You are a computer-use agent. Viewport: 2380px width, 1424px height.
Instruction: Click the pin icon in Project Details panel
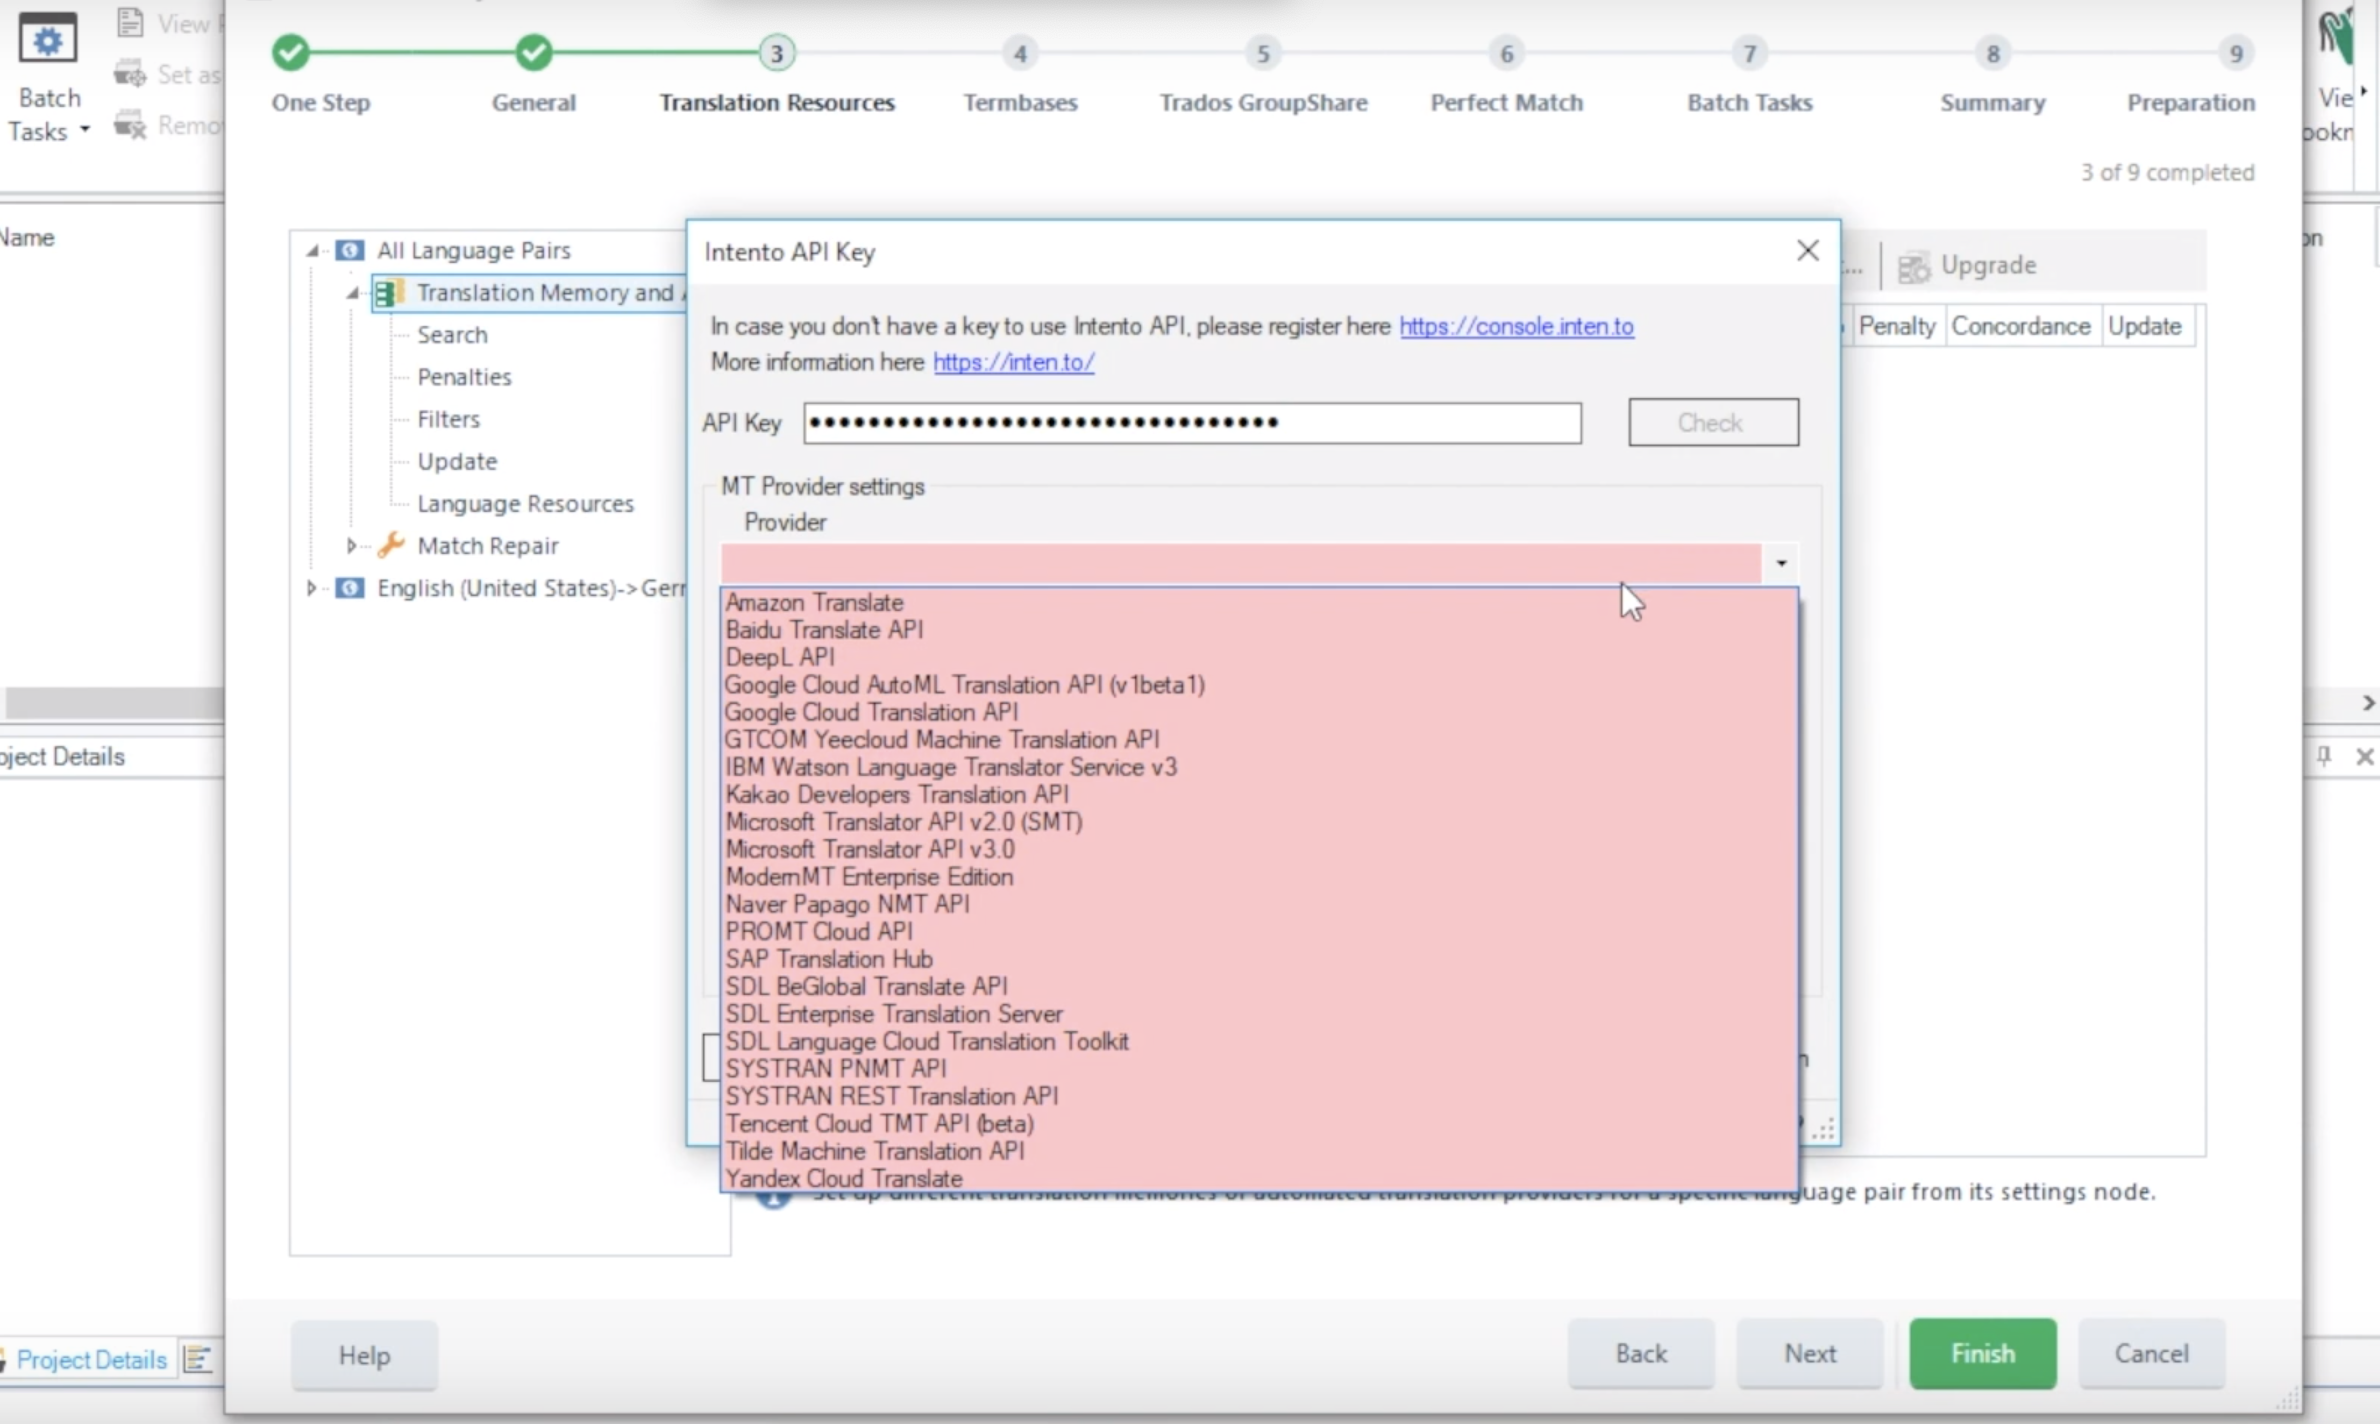[x=2324, y=756]
